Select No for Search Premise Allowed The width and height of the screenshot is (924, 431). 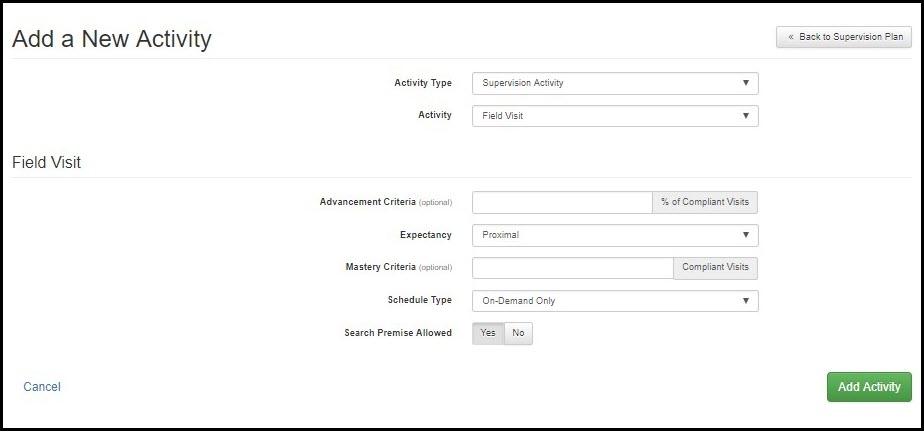click(518, 333)
